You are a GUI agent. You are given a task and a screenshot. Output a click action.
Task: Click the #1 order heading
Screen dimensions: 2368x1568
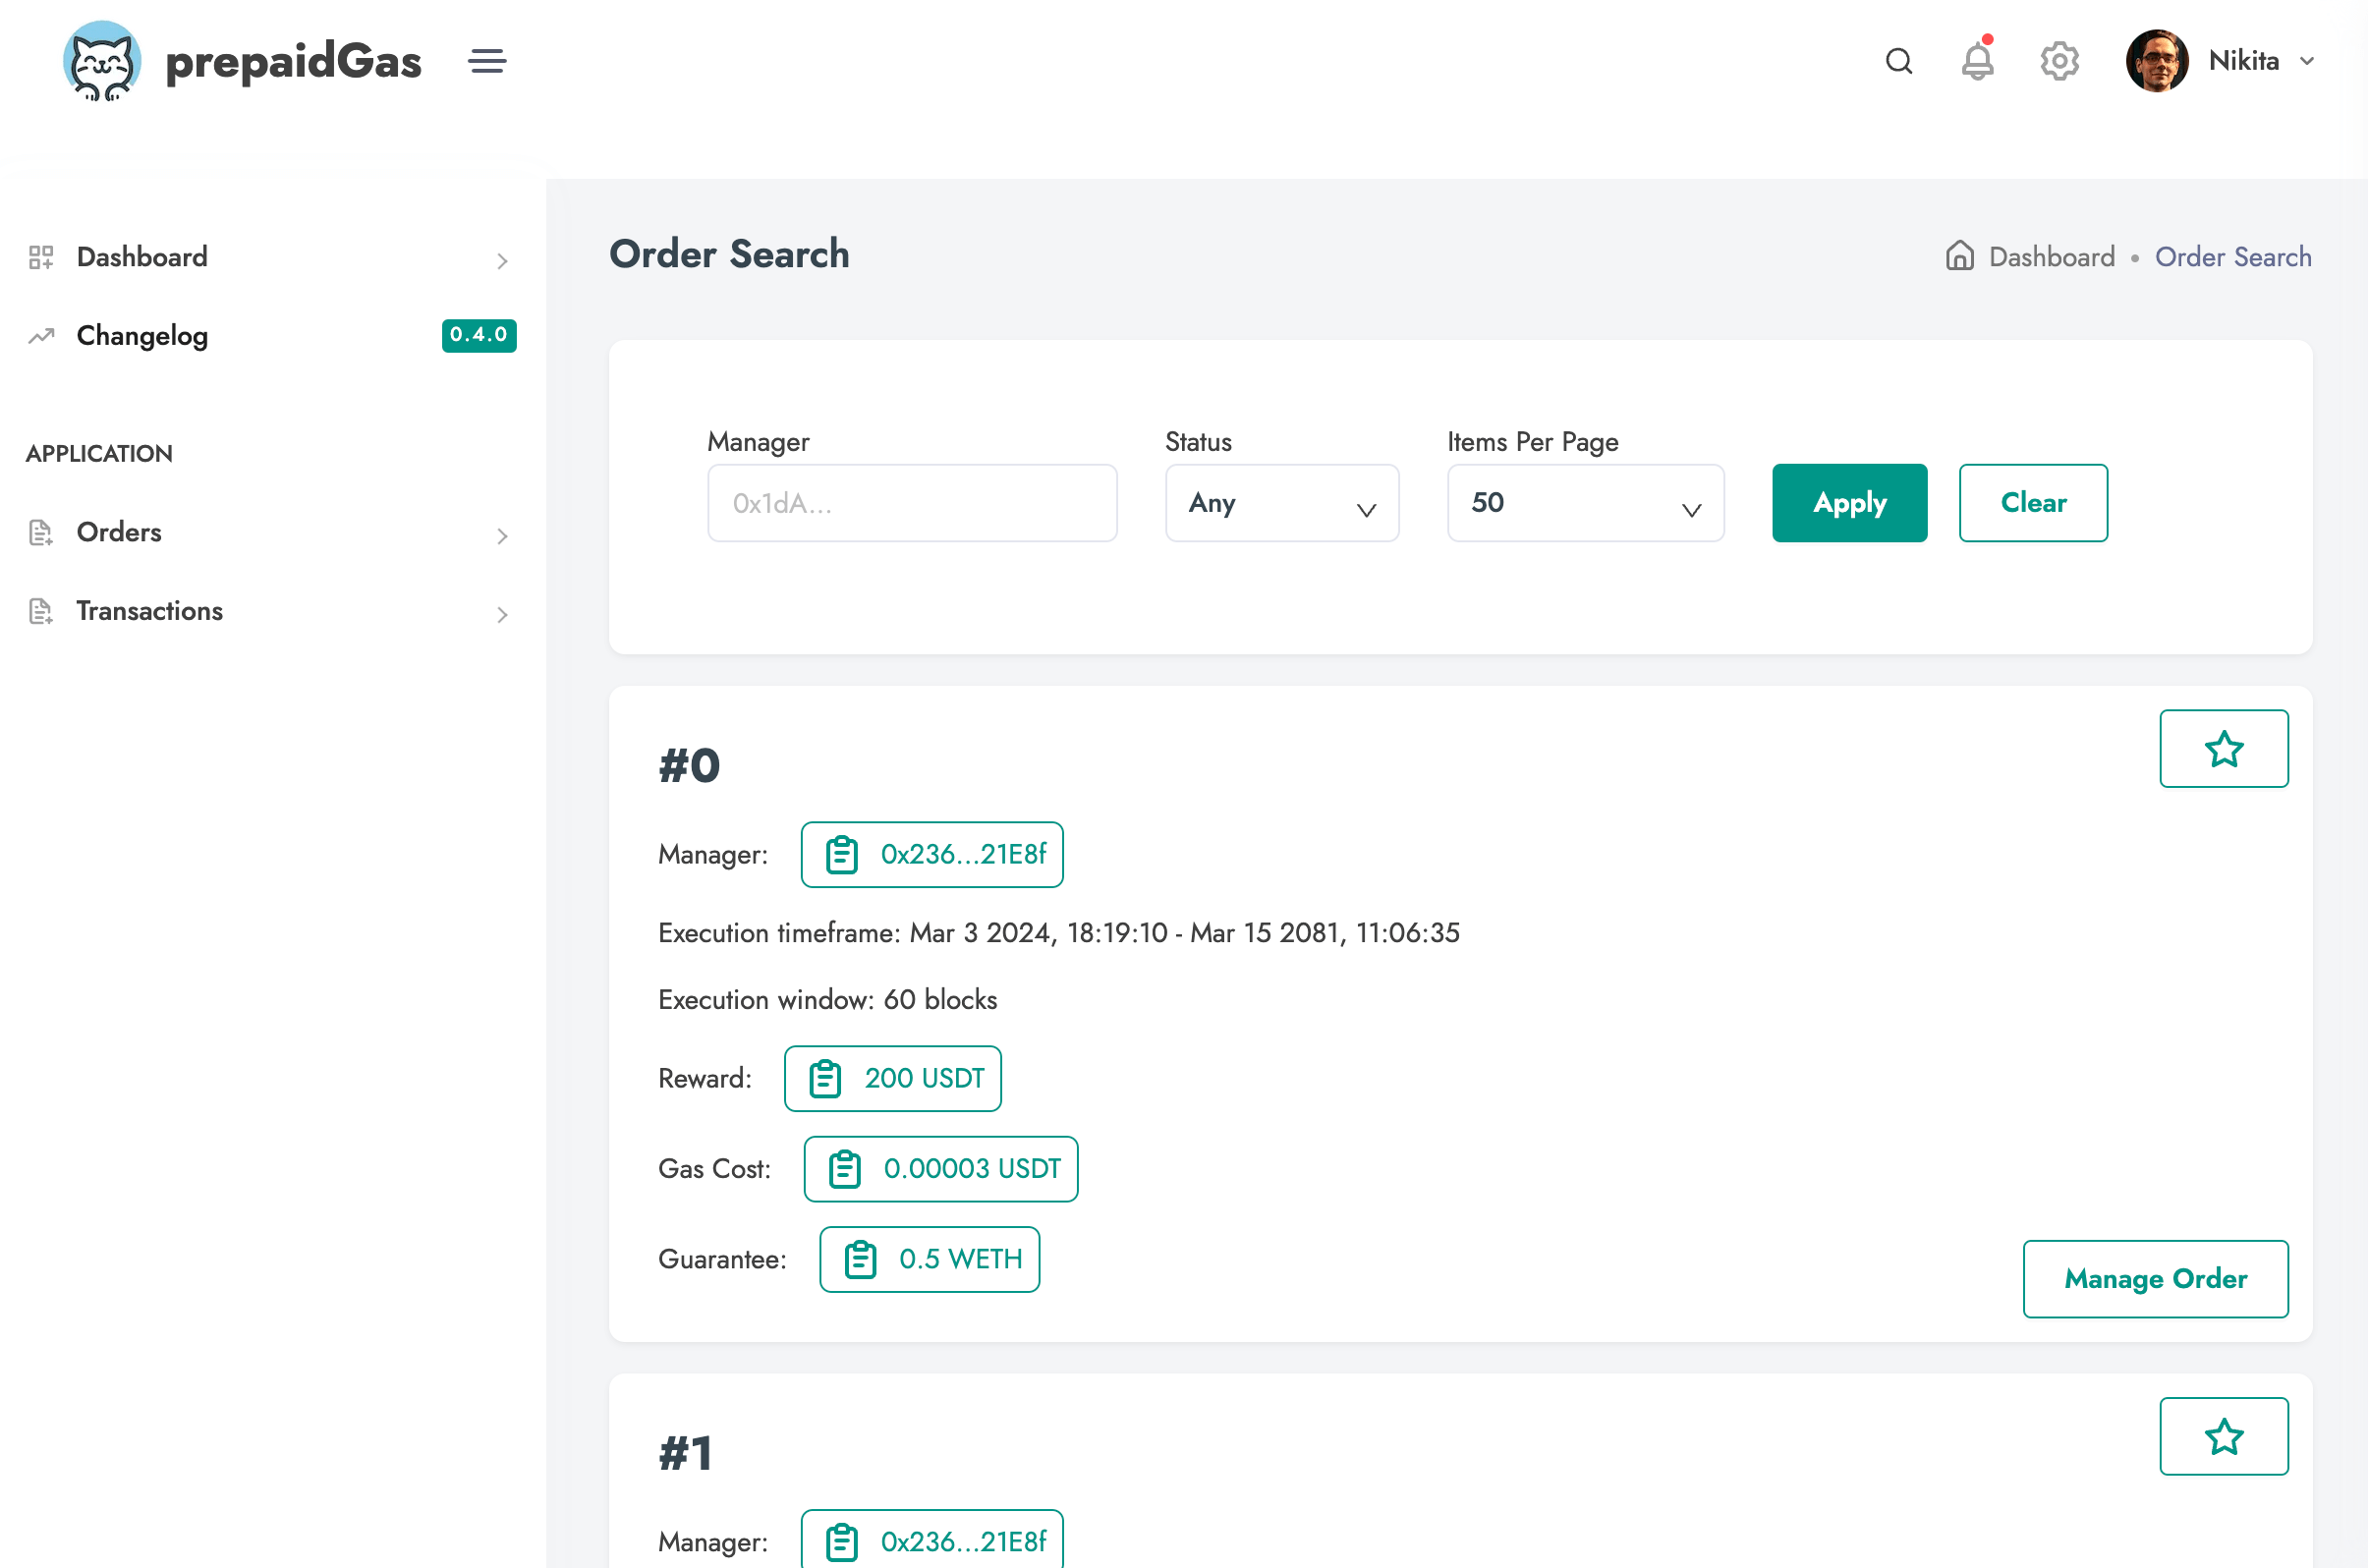pos(686,1454)
